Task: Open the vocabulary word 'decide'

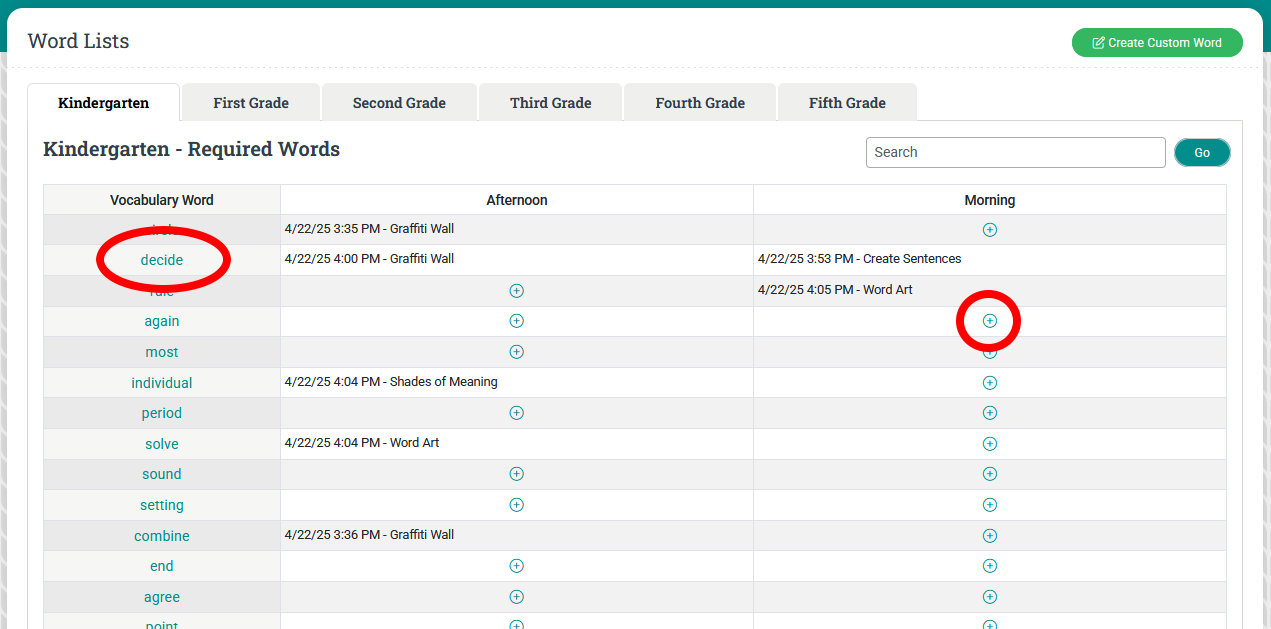Action: pos(162,260)
